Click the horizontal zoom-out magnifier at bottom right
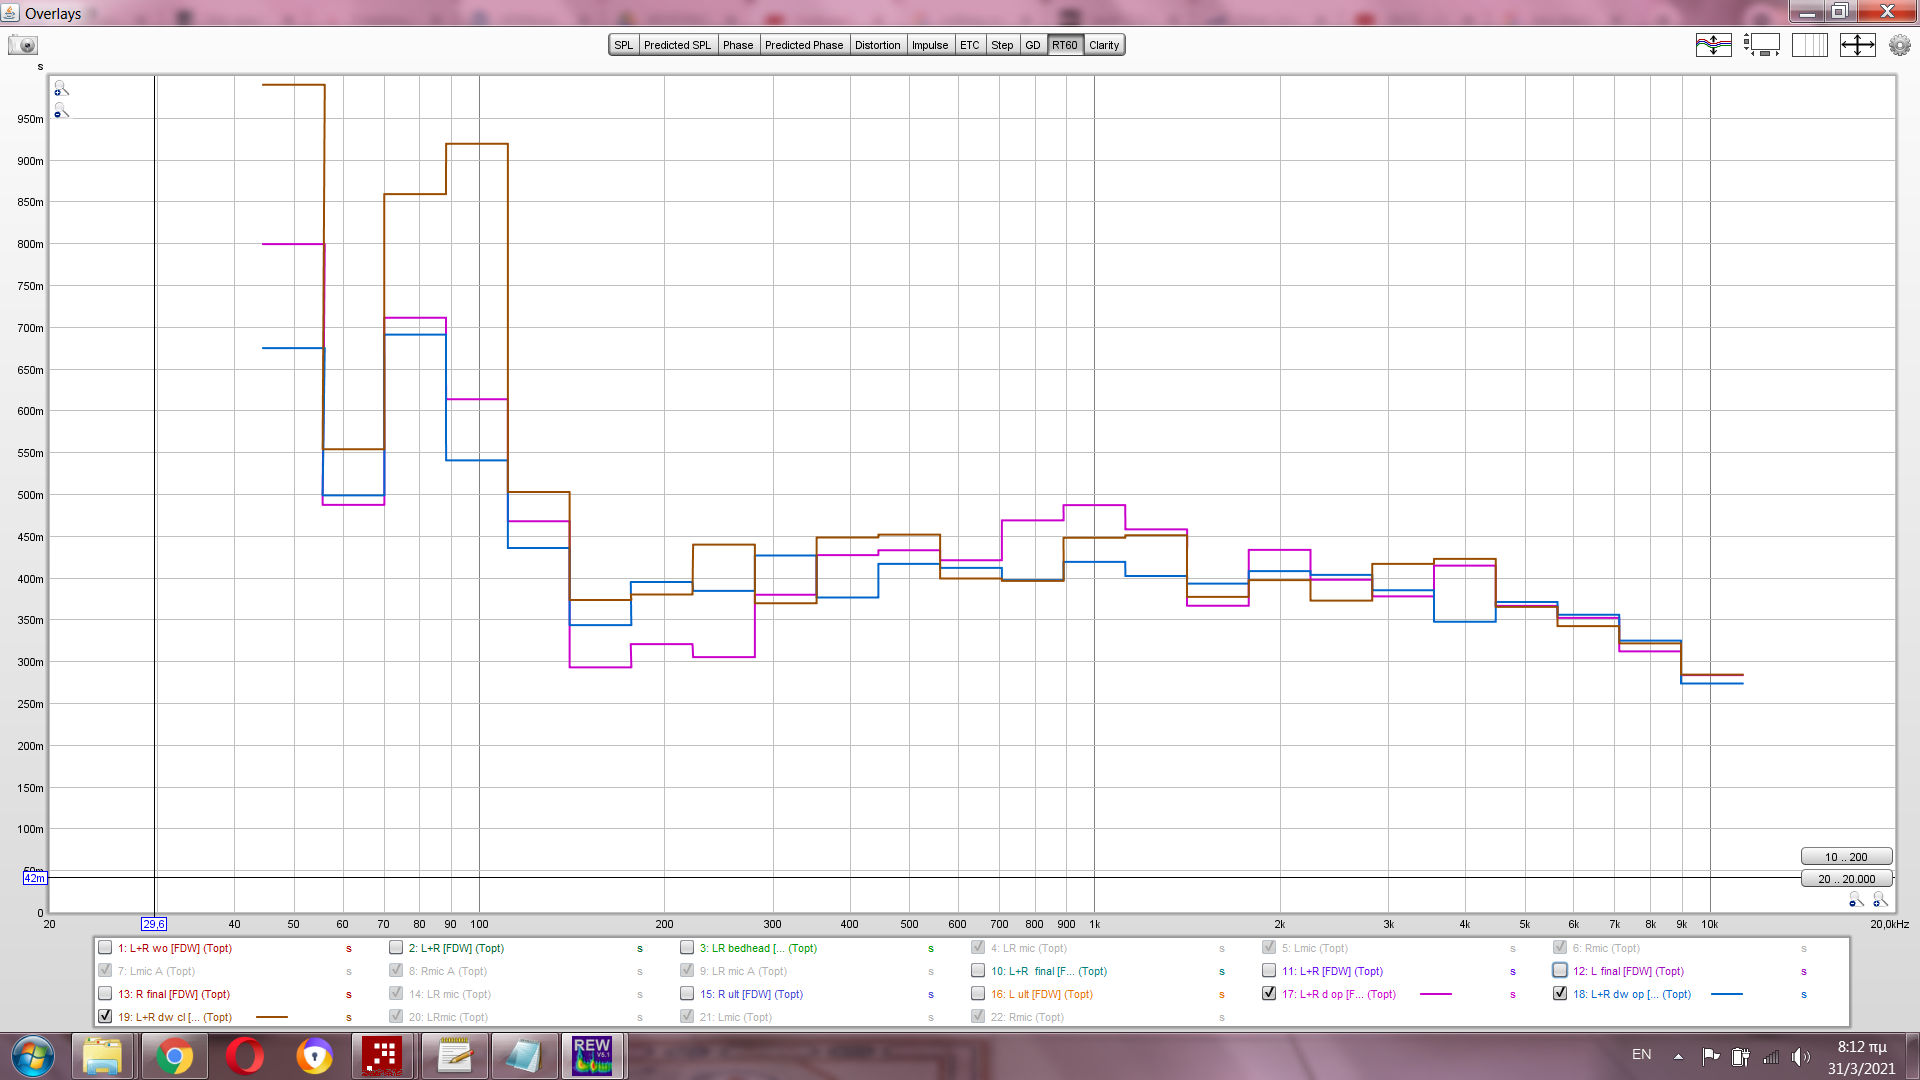This screenshot has width=1920, height=1080. [1856, 900]
